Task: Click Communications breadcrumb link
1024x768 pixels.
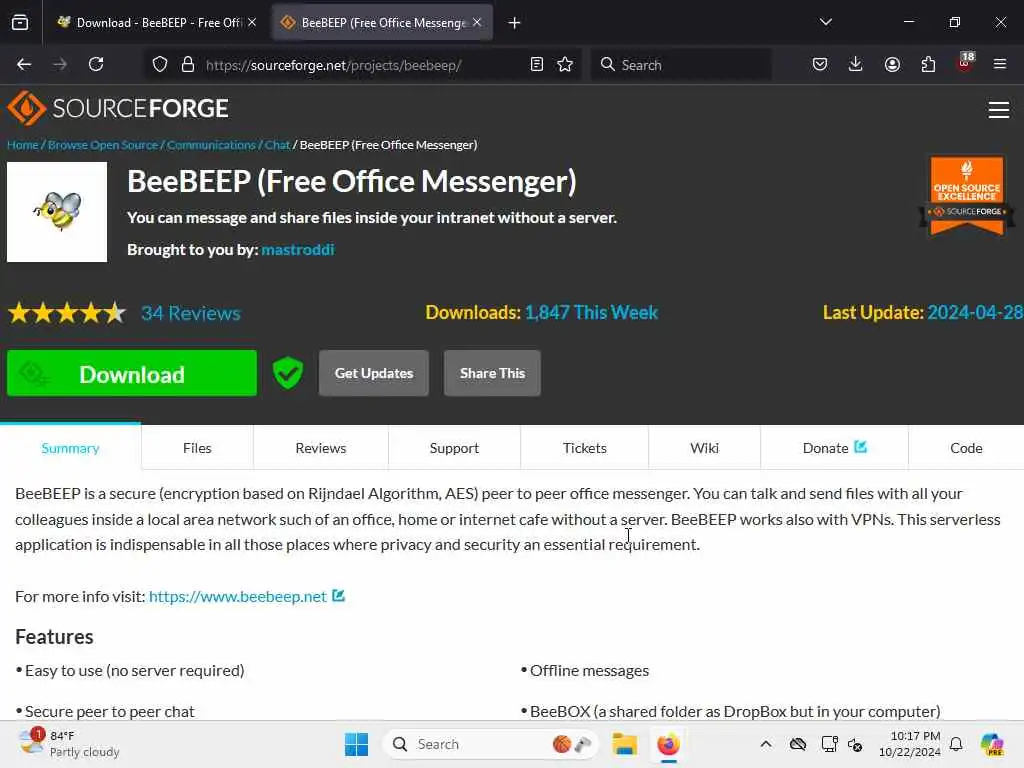Action: pyautogui.click(x=211, y=144)
